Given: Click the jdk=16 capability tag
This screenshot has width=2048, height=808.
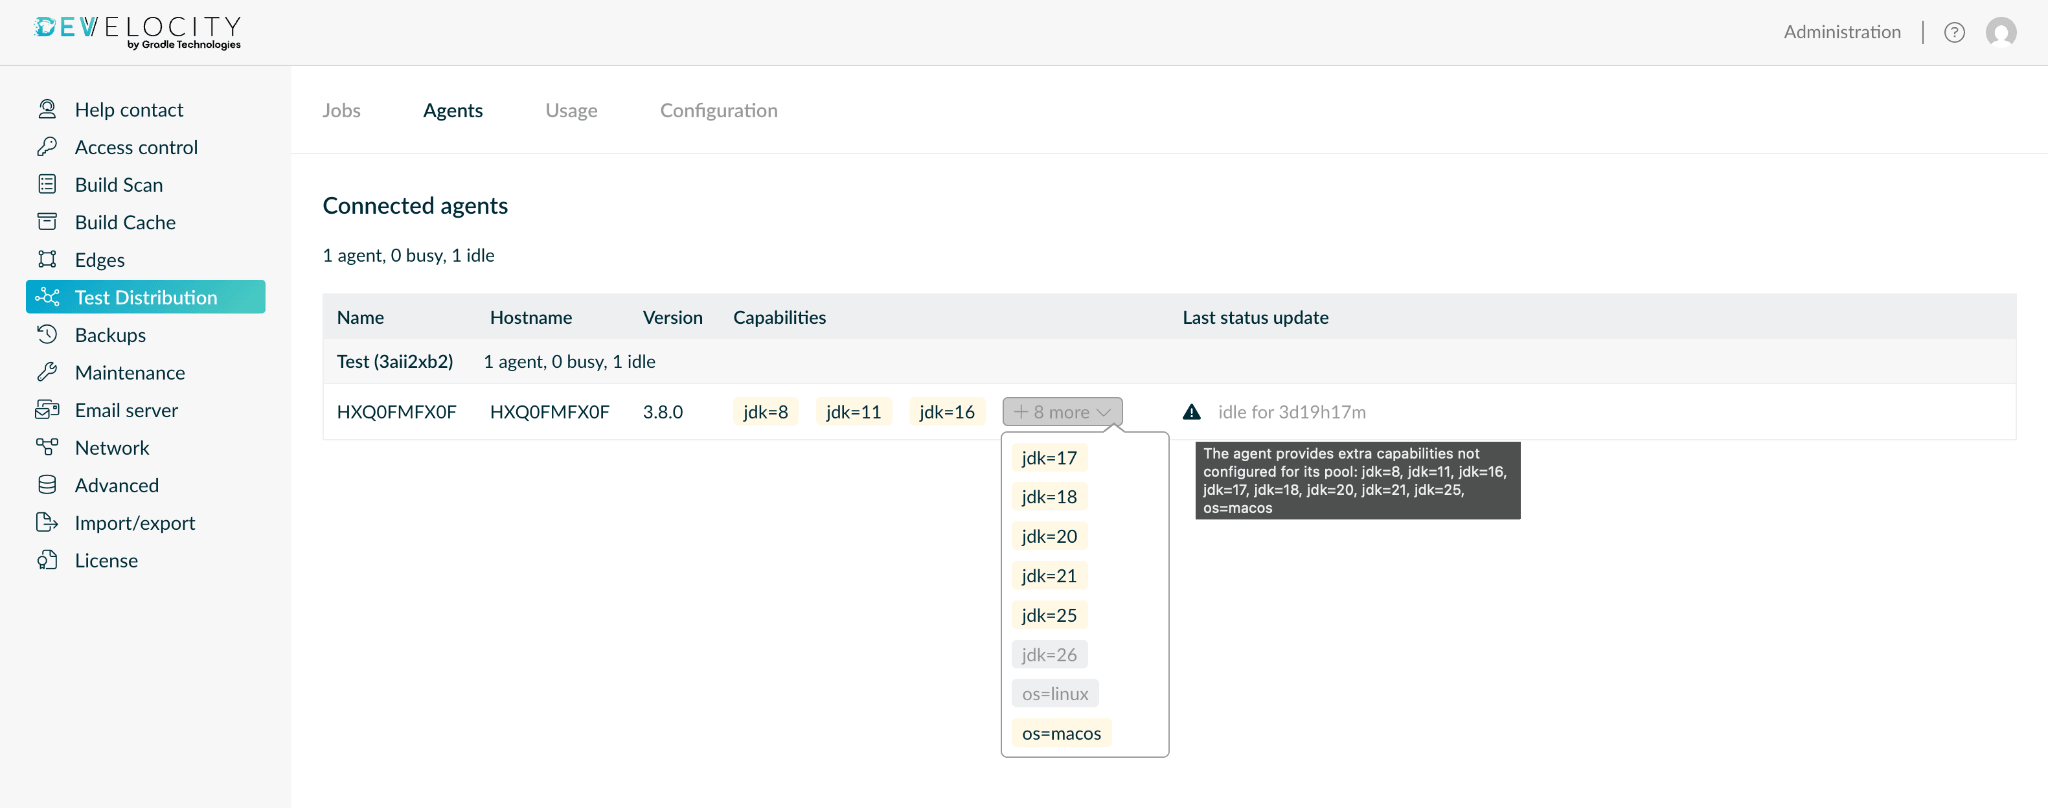Looking at the screenshot, I should tap(947, 412).
